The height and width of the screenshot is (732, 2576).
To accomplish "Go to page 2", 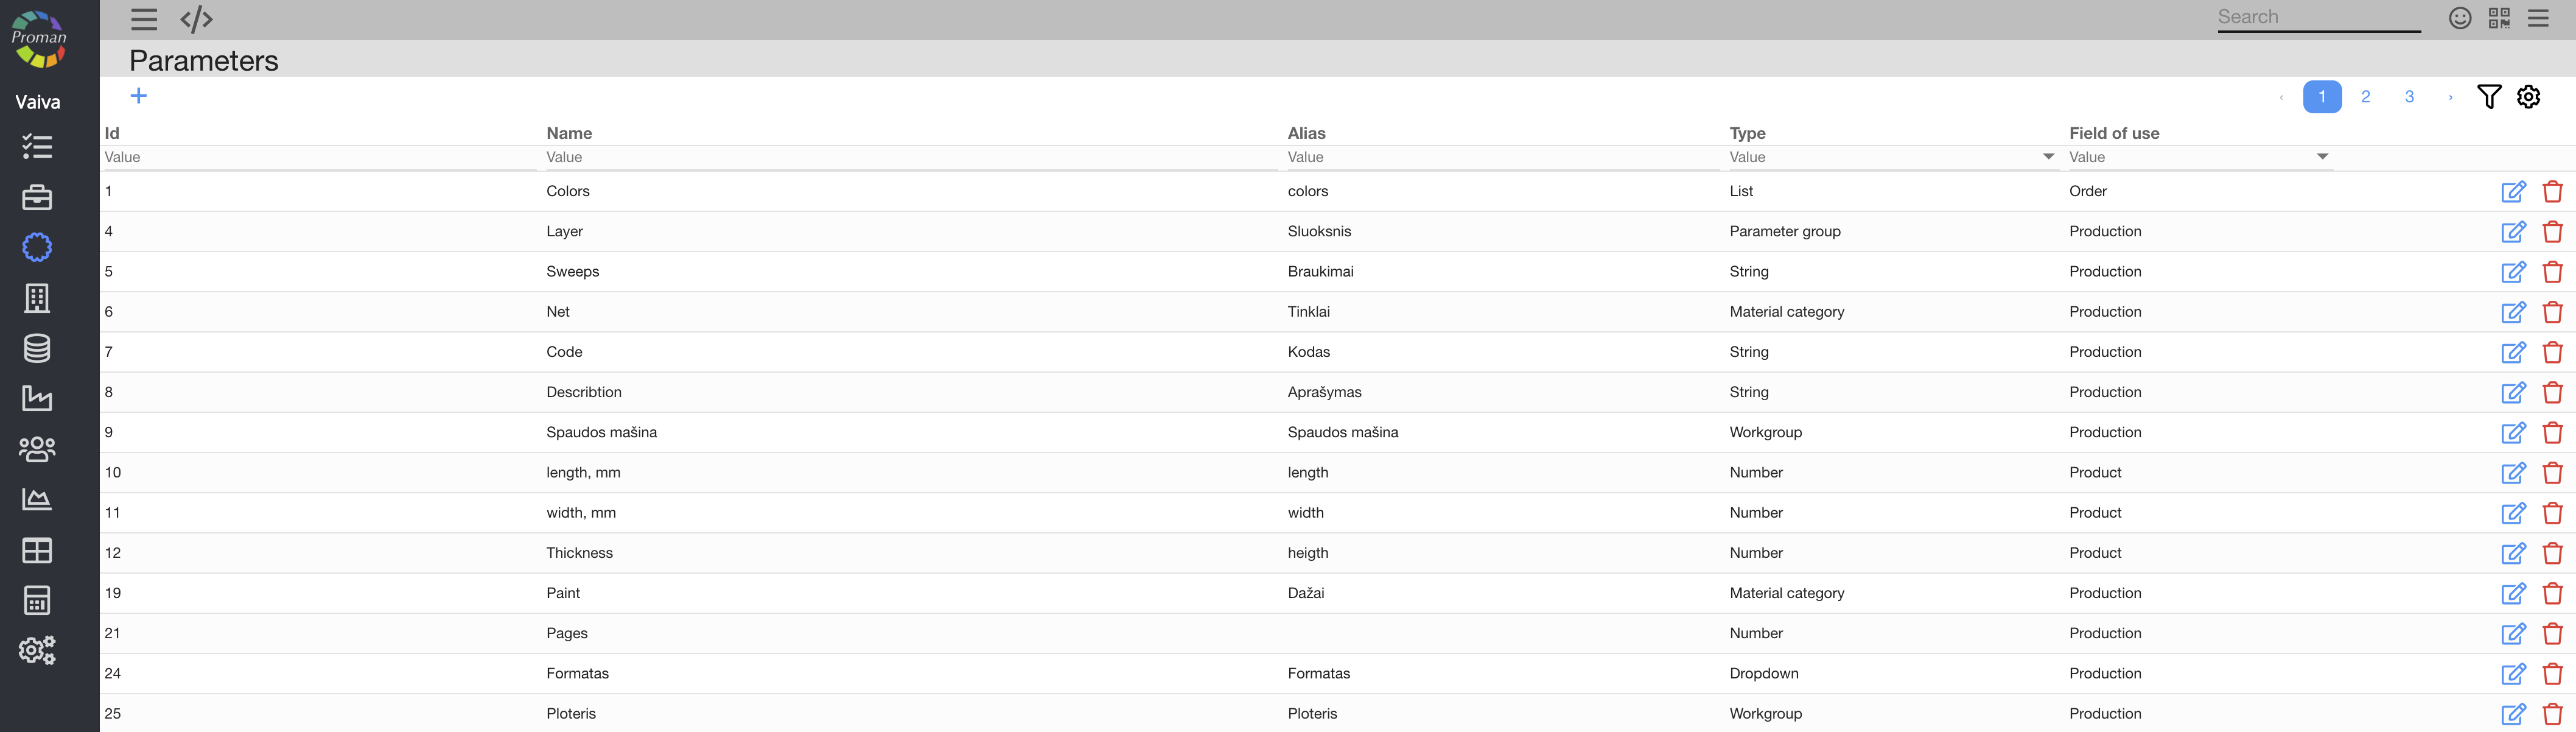I will (2365, 97).
